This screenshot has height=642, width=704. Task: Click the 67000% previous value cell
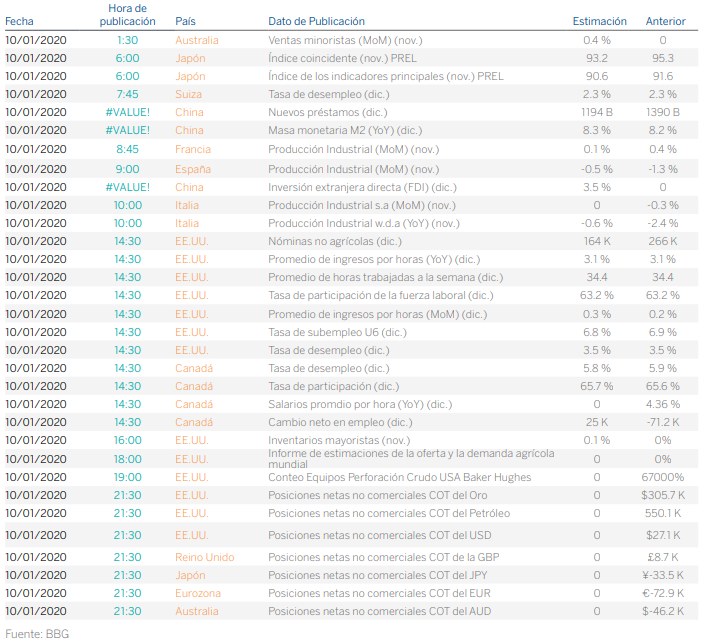(663, 477)
